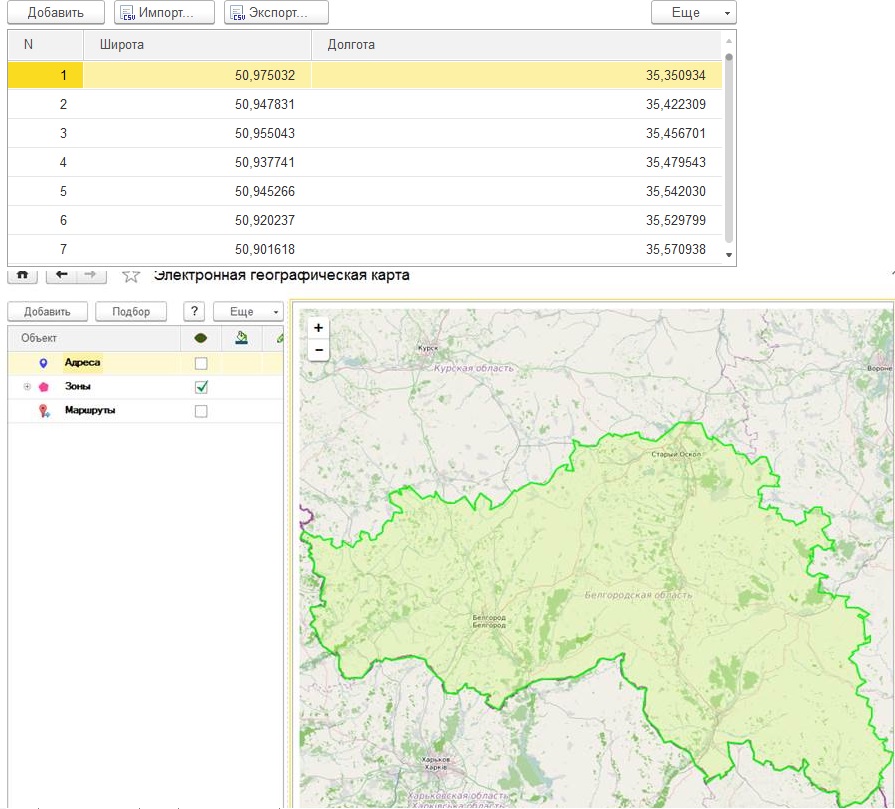The width and height of the screenshot is (895, 809).
Task: Click the fill color bucket column icon
Action: [x=241, y=338]
